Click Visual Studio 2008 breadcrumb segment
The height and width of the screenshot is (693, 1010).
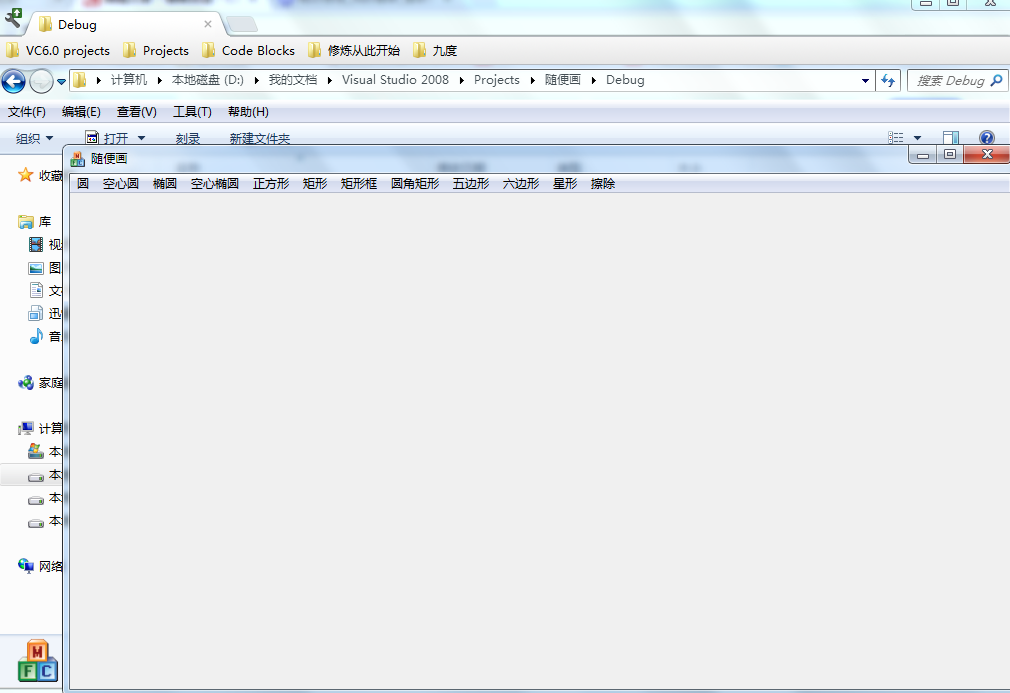395,80
